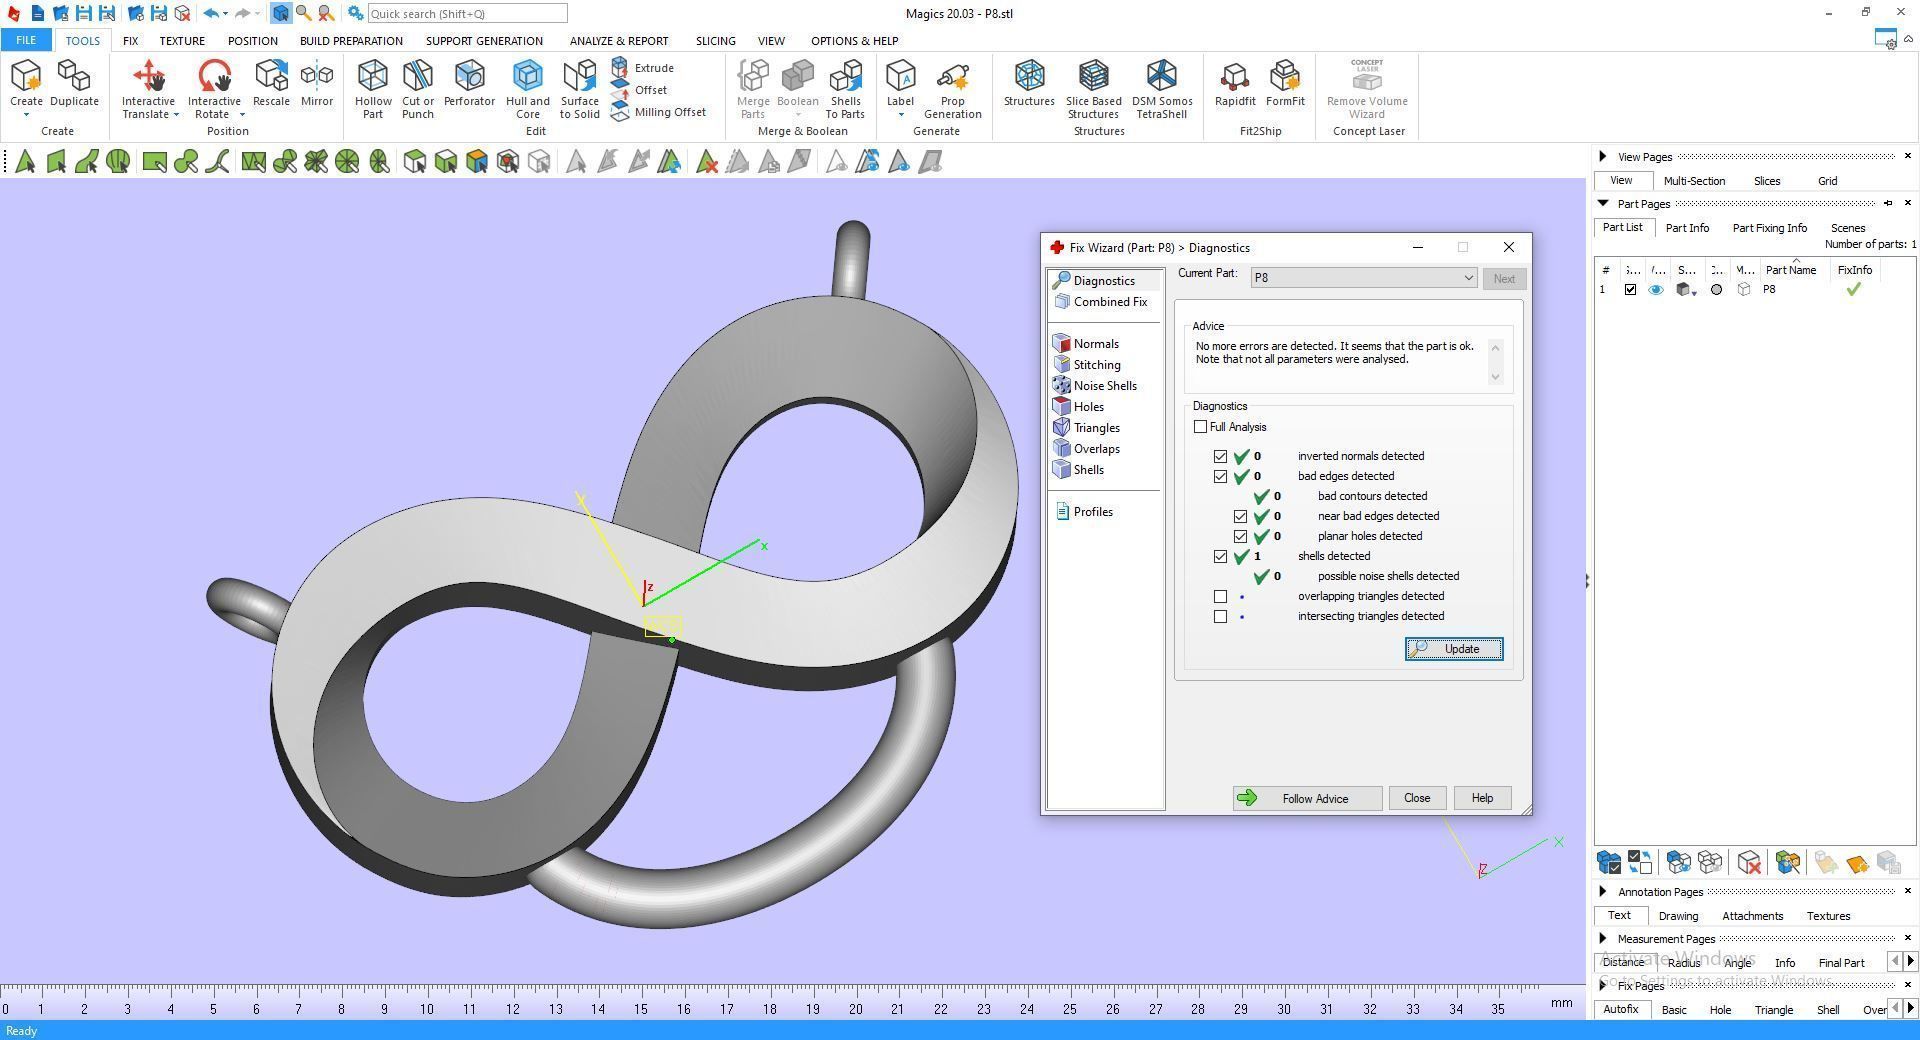1920x1040 pixels.
Task: Open Slice Based Structures
Action: pyautogui.click(x=1093, y=89)
